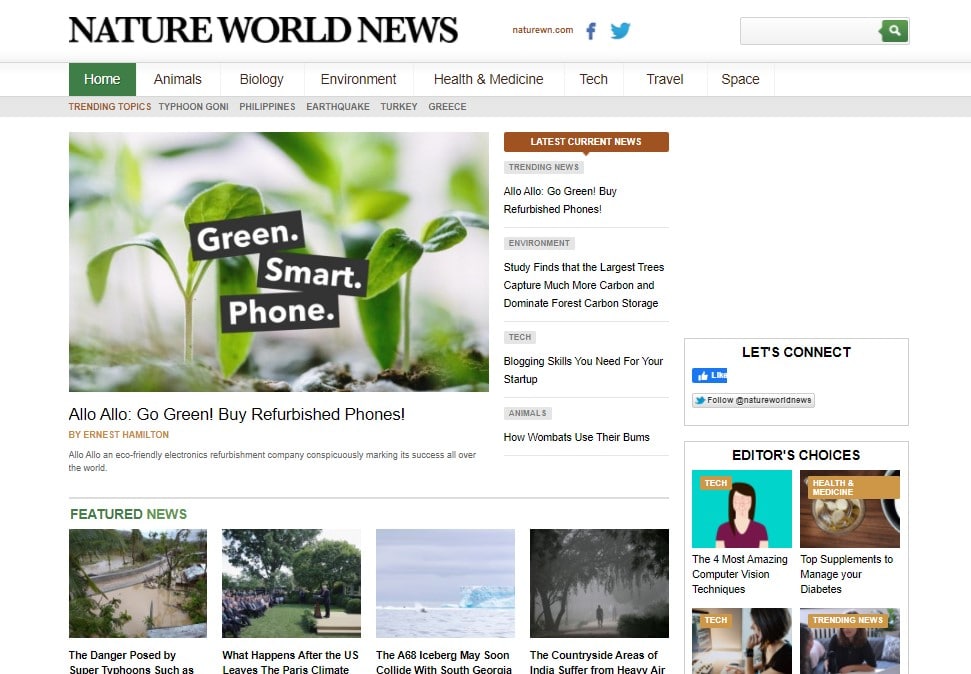Screen dimensions: 971x674
Task: Go to the Home tab
Action: (102, 79)
